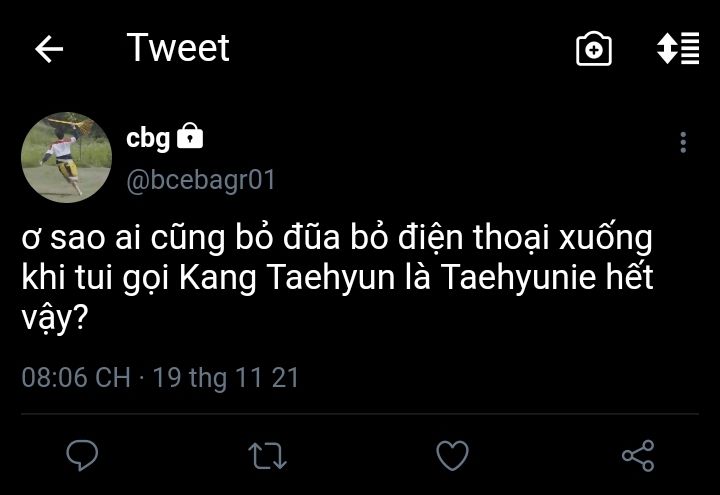Screen dimensions: 720x495
Task: Retweet this post
Action: tap(267, 456)
